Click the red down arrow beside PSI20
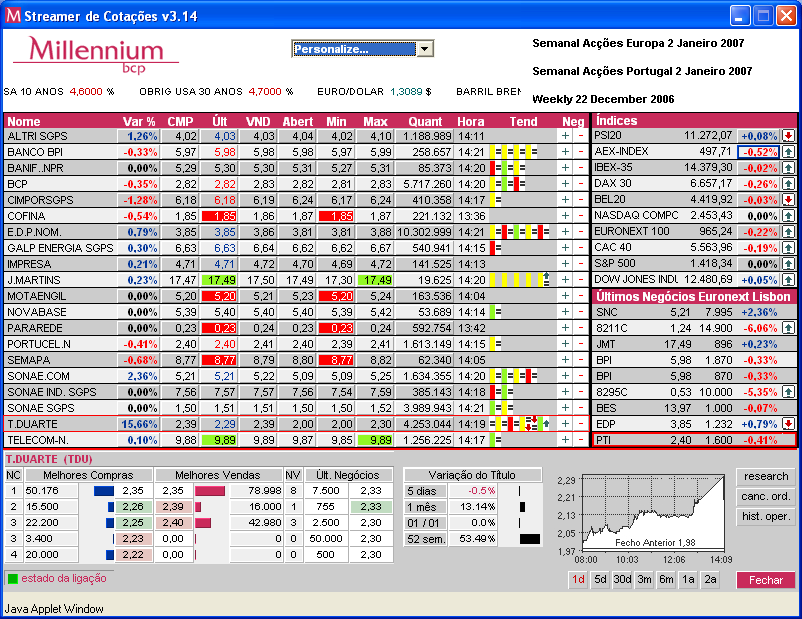 point(788,135)
